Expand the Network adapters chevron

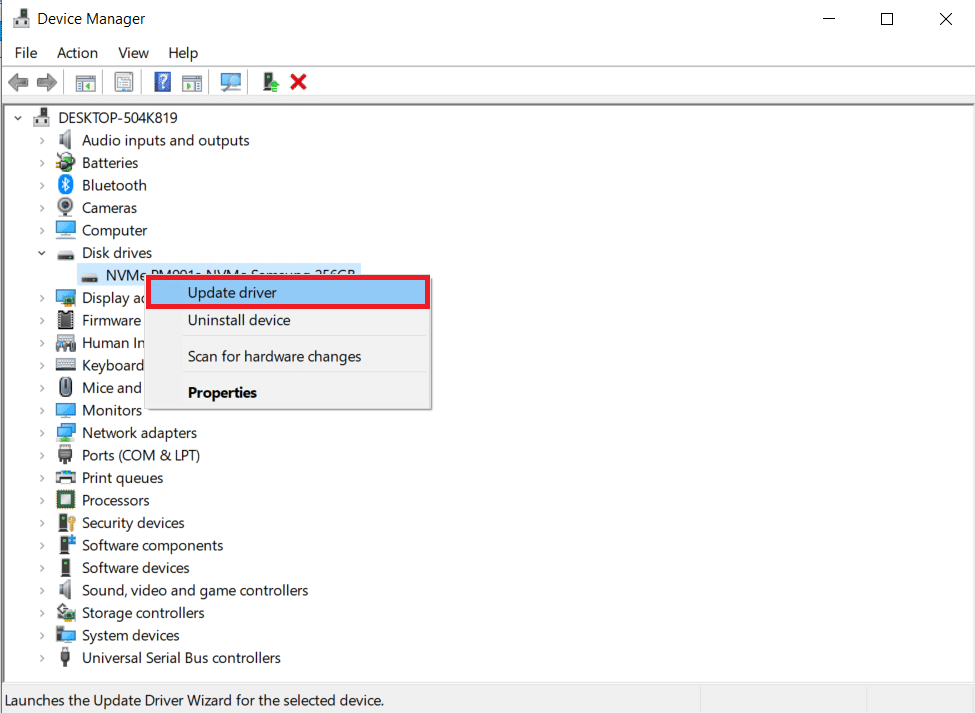pyautogui.click(x=42, y=433)
